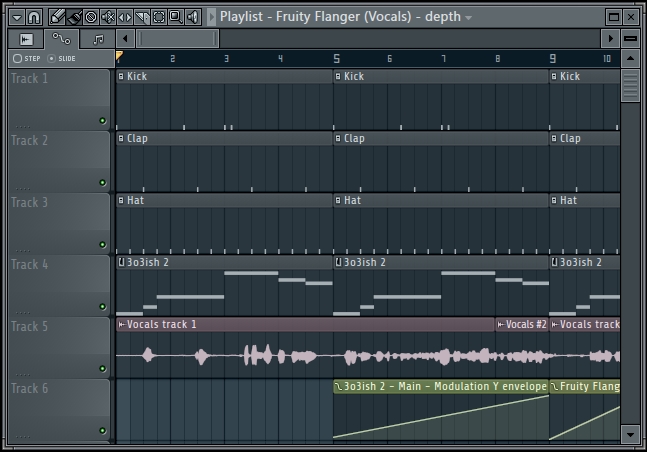This screenshot has height=452, width=647.
Task: Open the first Hat clip's menu icon
Action: (121, 200)
